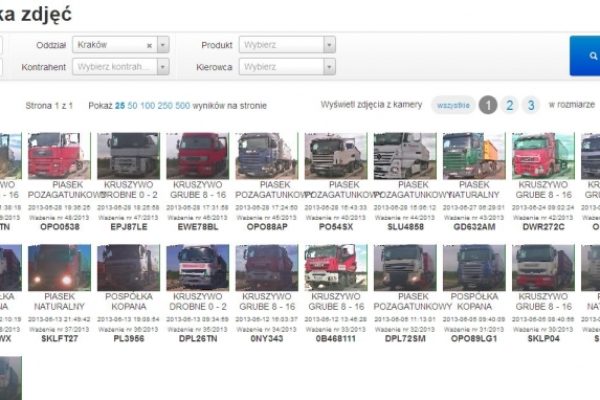Open truck photo SKLFT27
Image resolution: width=600 pixels, height=400 pixels.
pos(59,268)
